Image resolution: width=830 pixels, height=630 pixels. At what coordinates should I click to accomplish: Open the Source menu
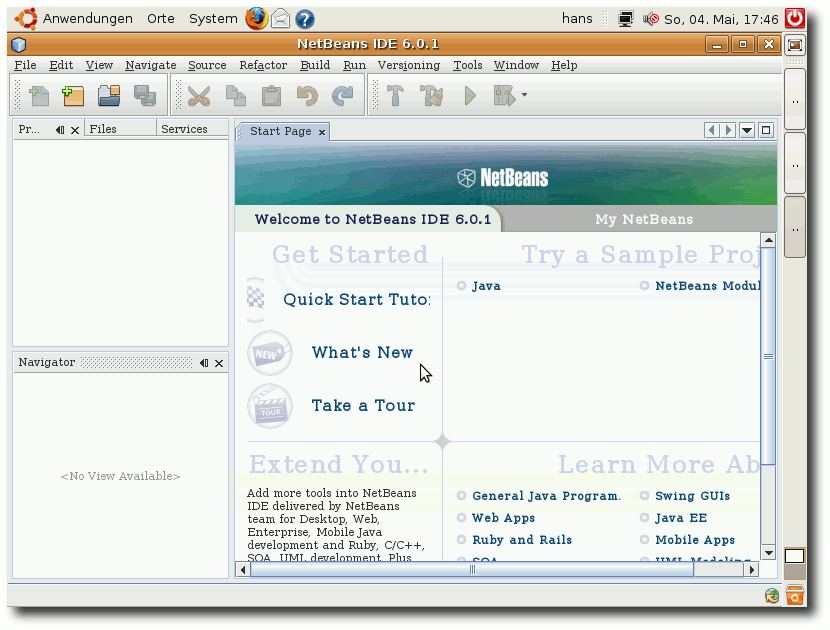(207, 65)
